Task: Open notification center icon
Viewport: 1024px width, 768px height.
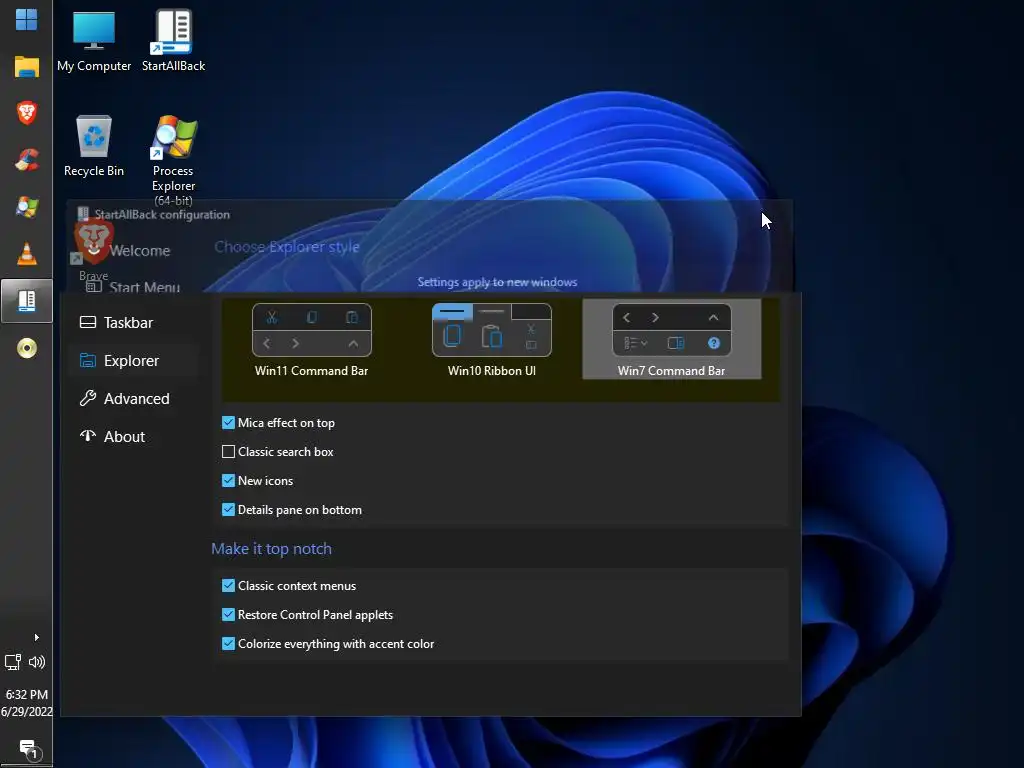Action: point(28,749)
